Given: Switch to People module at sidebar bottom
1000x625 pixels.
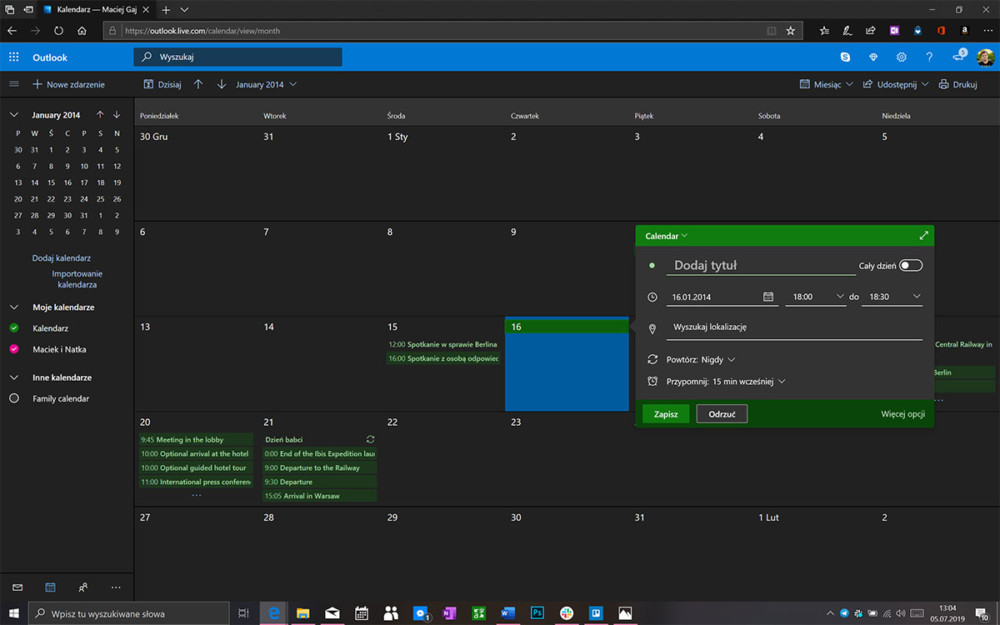Looking at the screenshot, I should click(x=83, y=587).
